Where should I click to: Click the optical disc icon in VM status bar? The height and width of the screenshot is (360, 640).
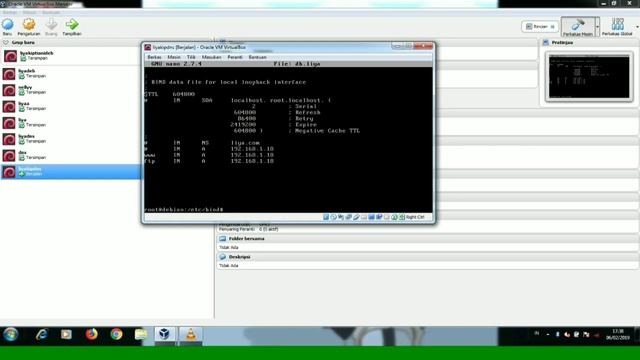pos(333,217)
